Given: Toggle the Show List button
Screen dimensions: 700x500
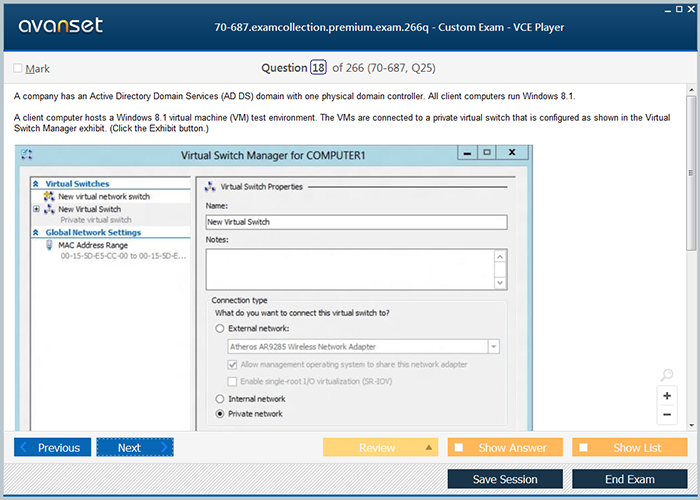Looking at the screenshot, I should [x=629, y=447].
